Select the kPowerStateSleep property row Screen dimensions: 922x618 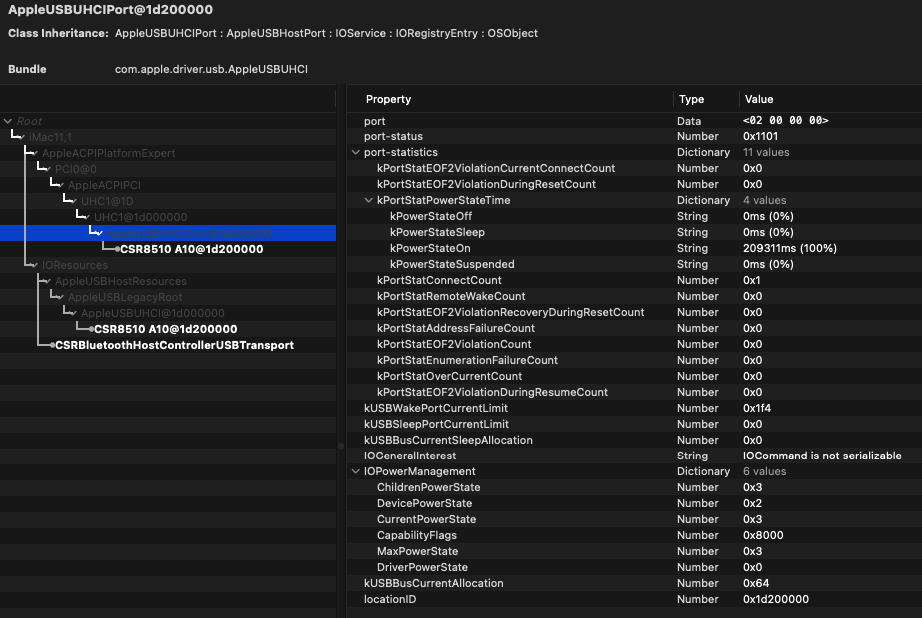coord(634,232)
